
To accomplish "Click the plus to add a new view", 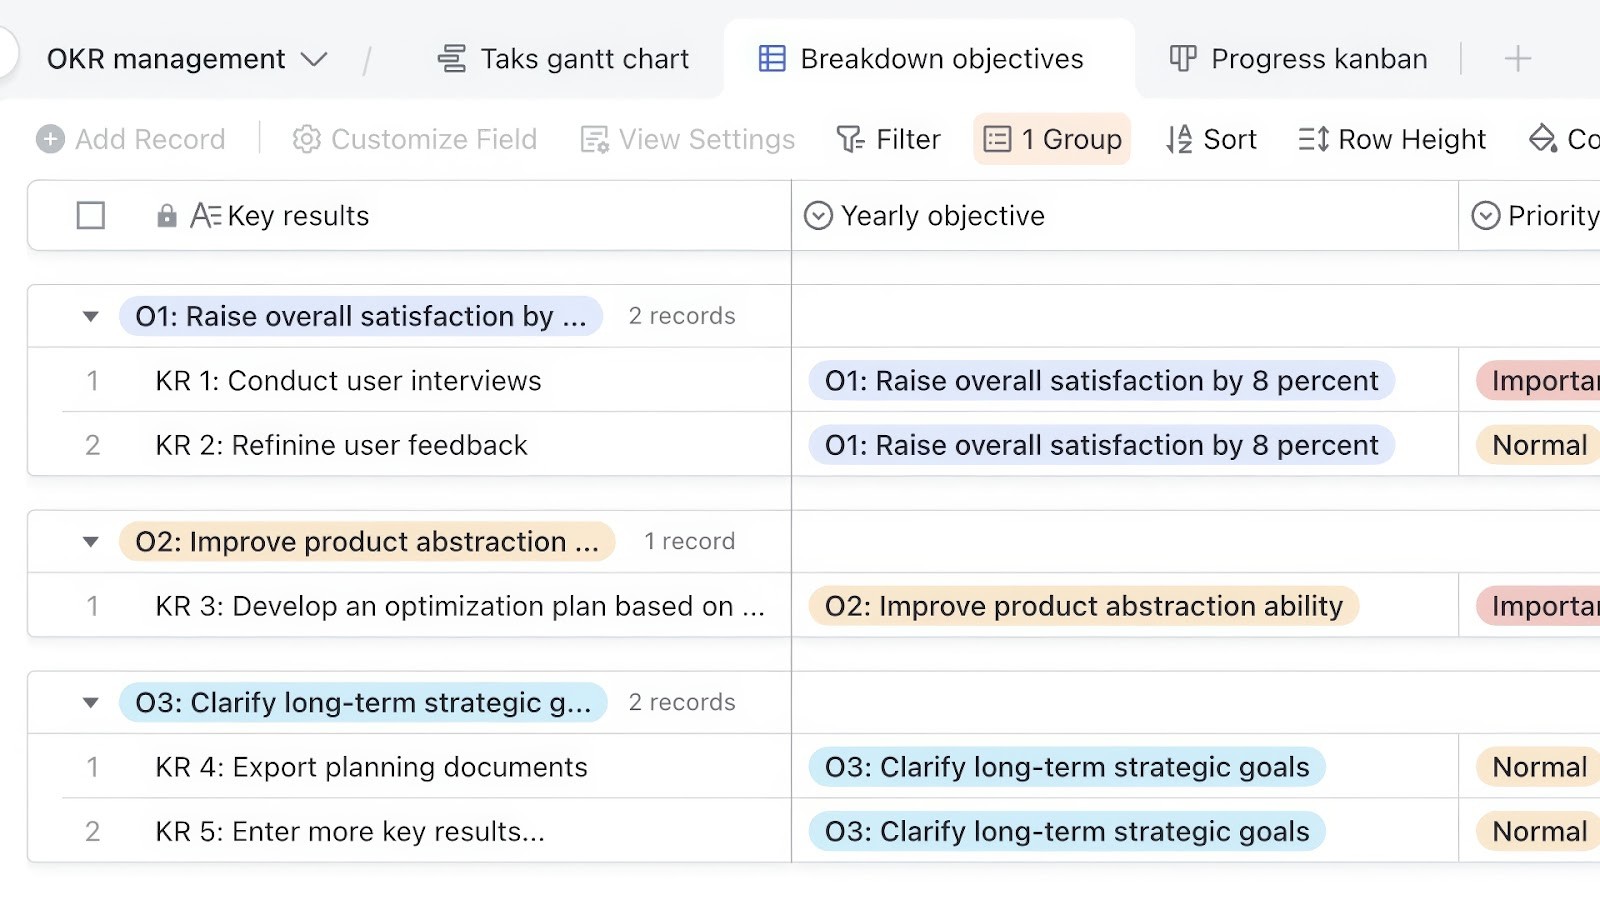I will [x=1517, y=59].
